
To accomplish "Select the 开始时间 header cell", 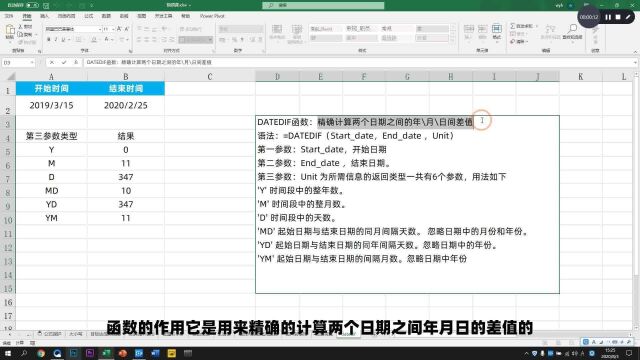I will coord(51,89).
